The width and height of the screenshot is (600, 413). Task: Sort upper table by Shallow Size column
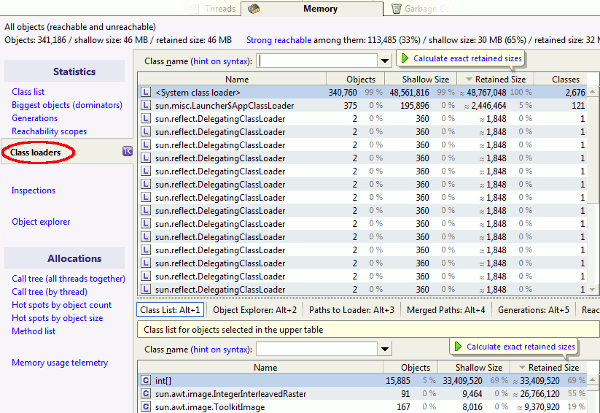[421, 79]
